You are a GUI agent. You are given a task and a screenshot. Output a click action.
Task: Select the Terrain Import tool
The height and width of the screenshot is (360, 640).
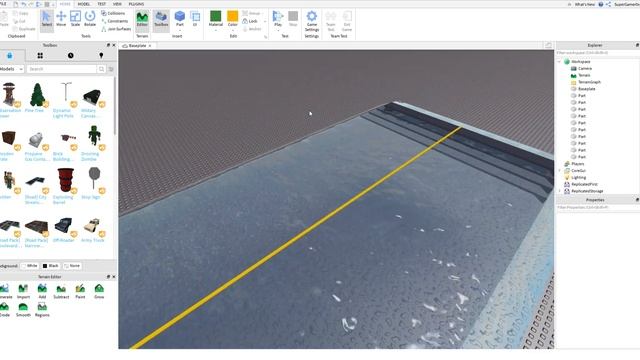[23, 291]
